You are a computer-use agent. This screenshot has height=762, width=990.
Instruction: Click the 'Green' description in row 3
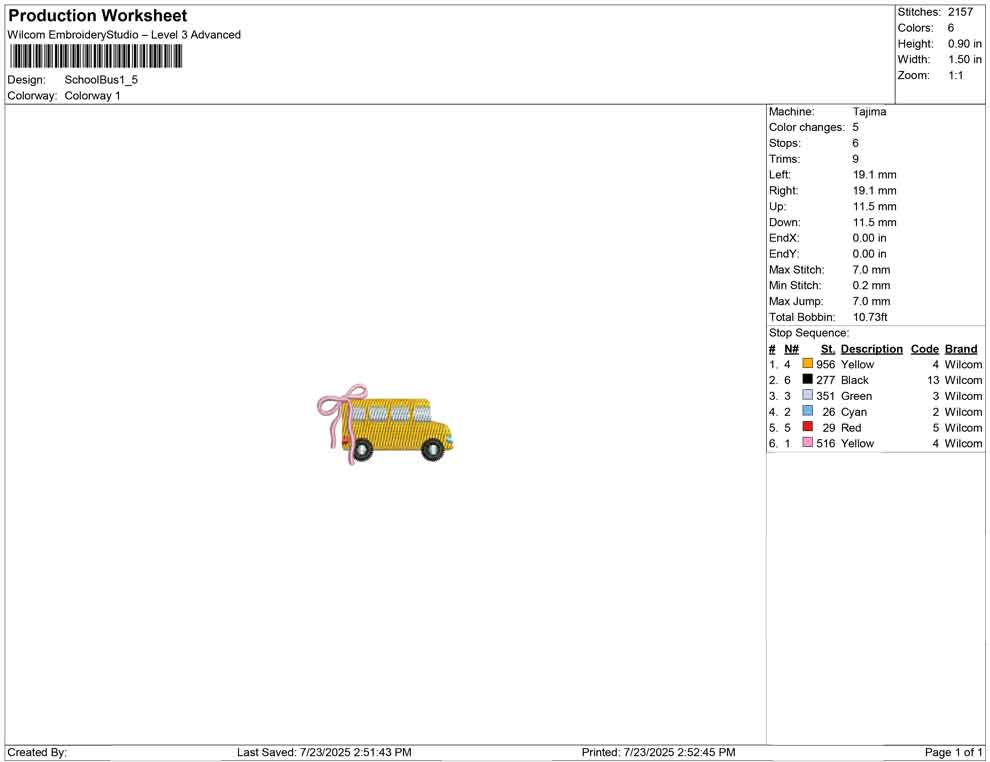pos(857,396)
